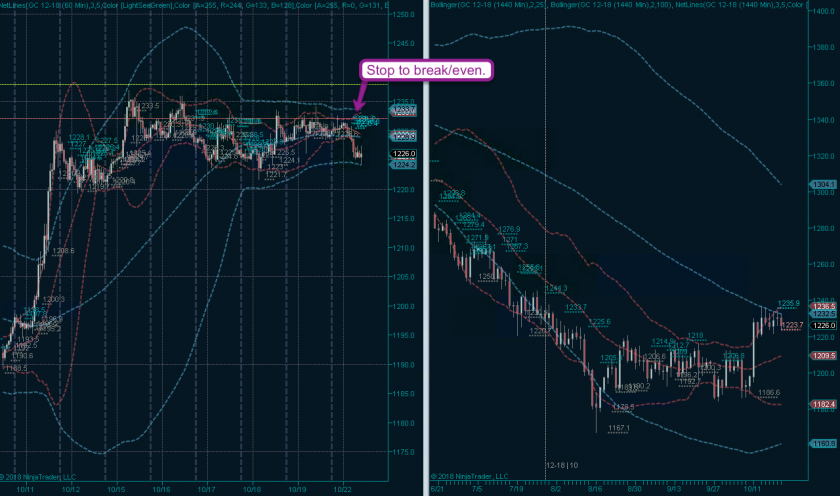Click the 10/22 date on left time axis
The image size is (840, 496).
344,489
